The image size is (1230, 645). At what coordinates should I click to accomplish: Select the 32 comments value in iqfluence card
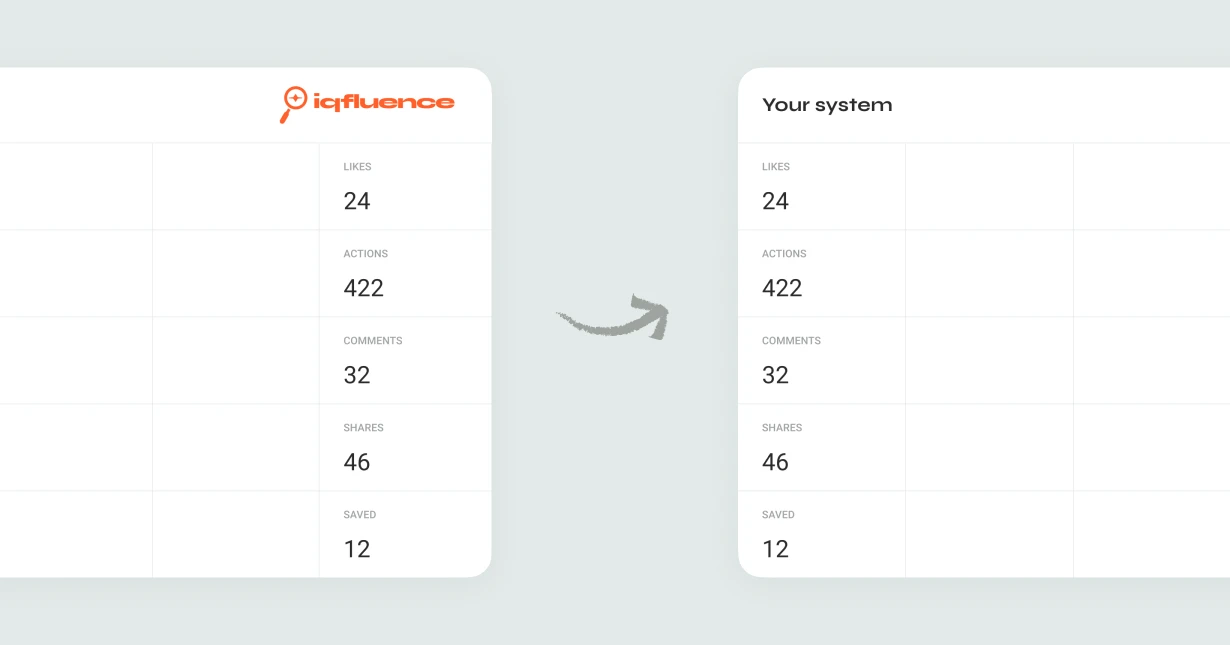357,375
